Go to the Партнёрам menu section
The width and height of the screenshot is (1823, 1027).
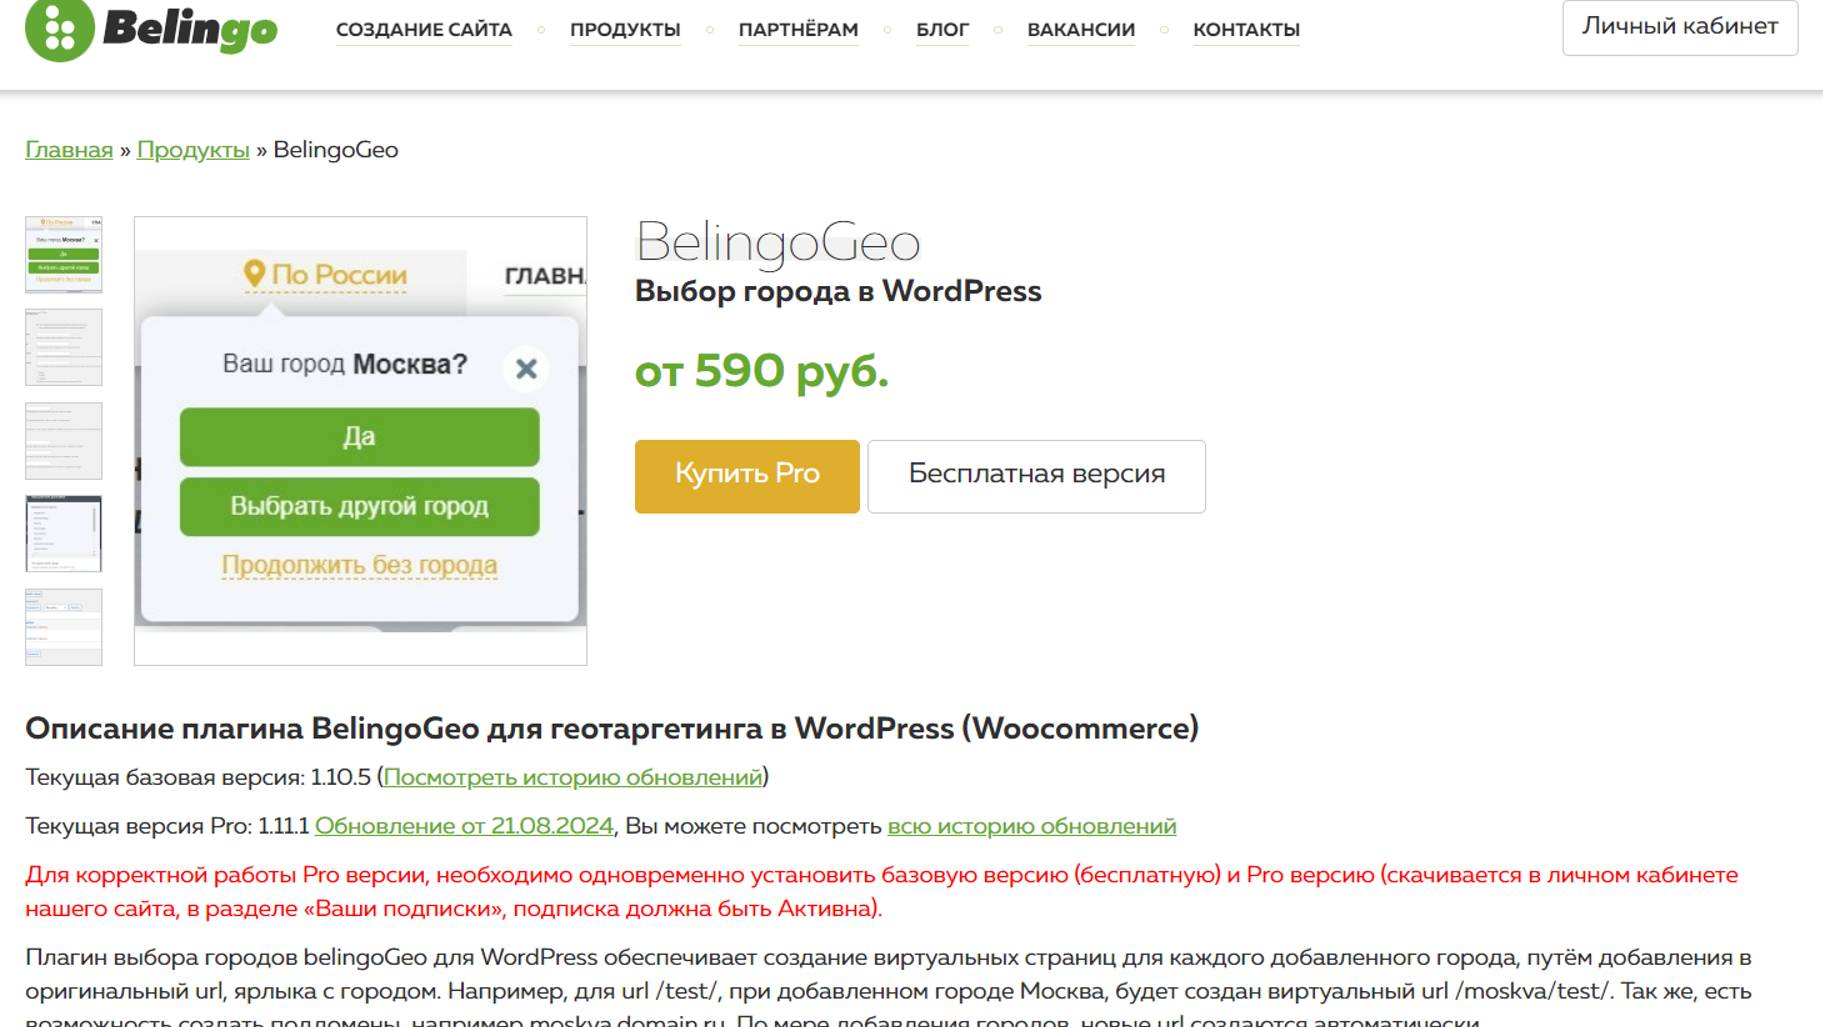pos(798,30)
